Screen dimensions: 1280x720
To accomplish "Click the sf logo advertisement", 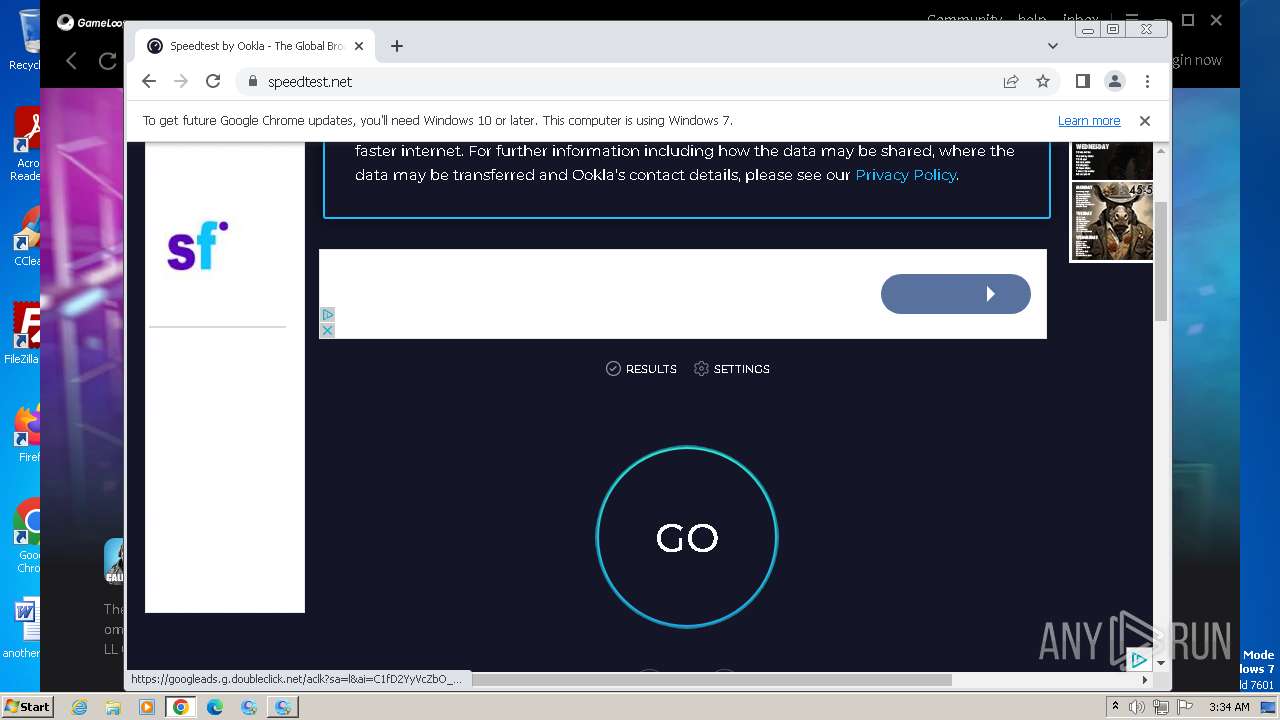I will (197, 247).
